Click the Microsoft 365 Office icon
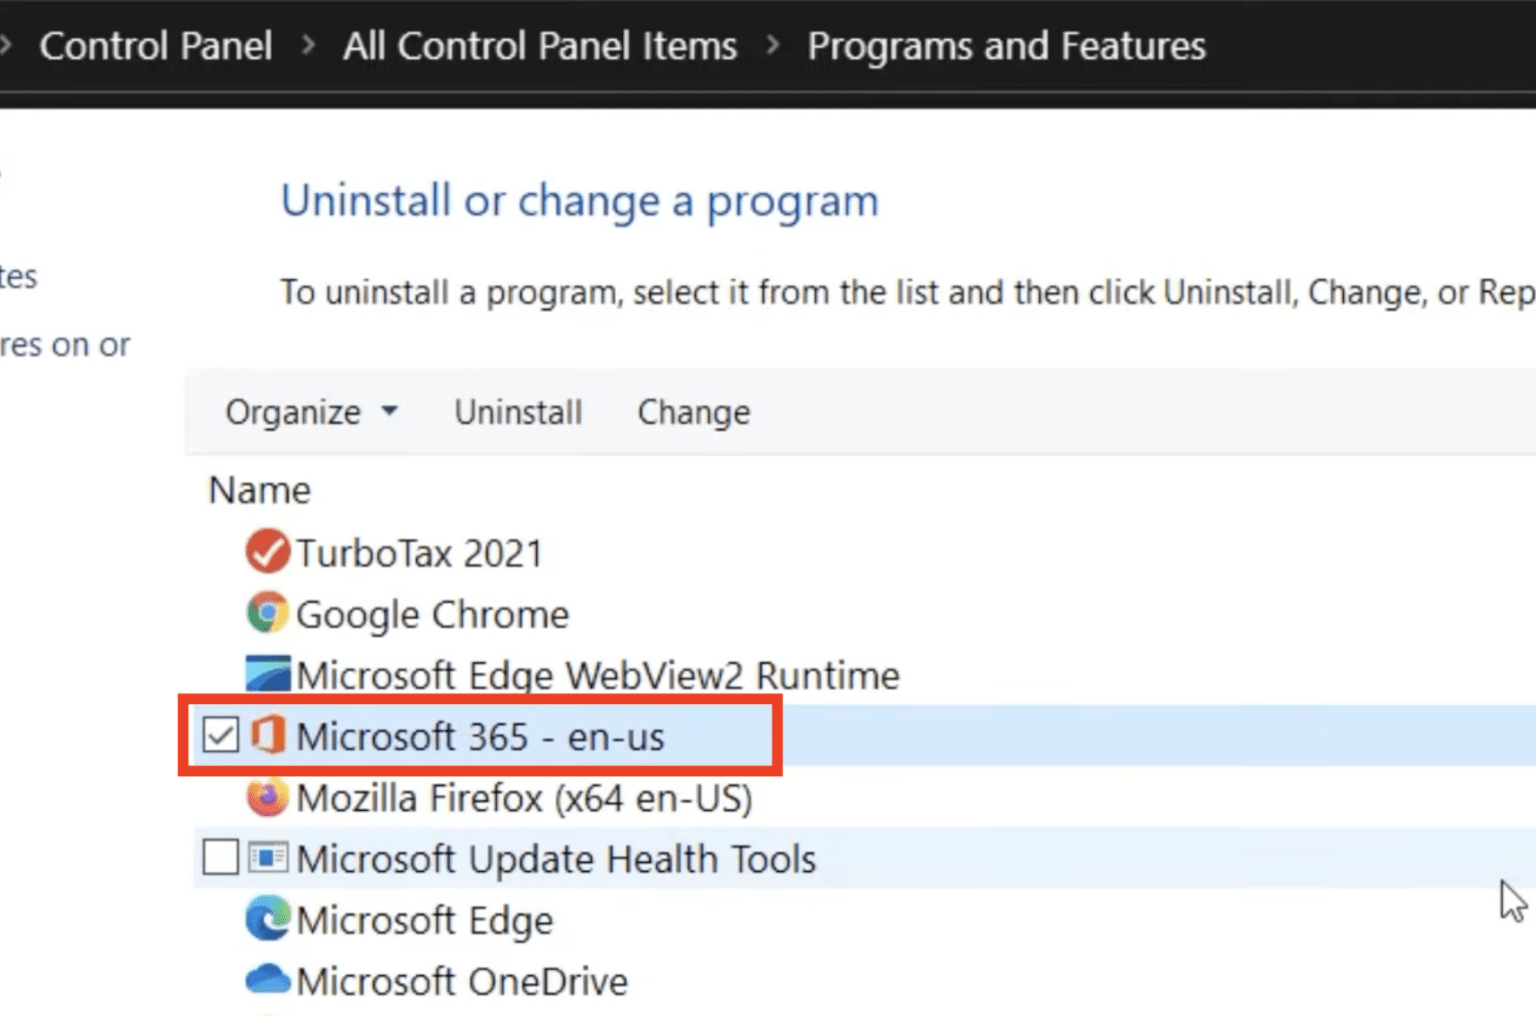The image size is (1536, 1016). coord(265,737)
